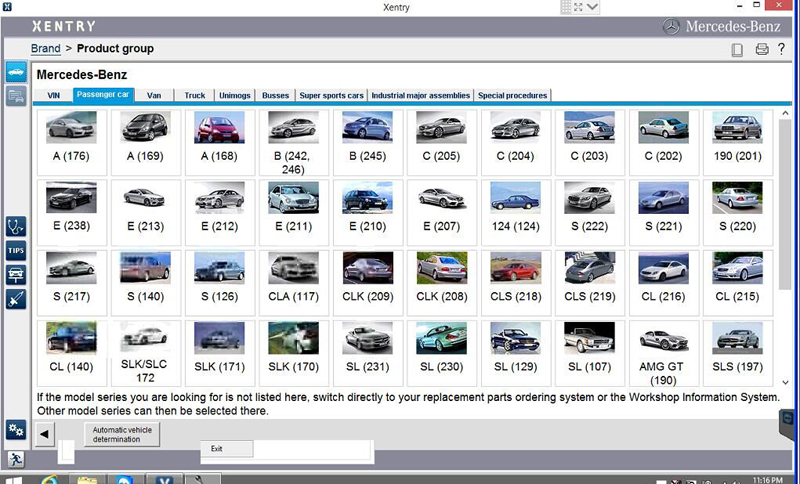Click scroll down arrow of model list
This screenshot has height=484, width=800.
(785, 382)
